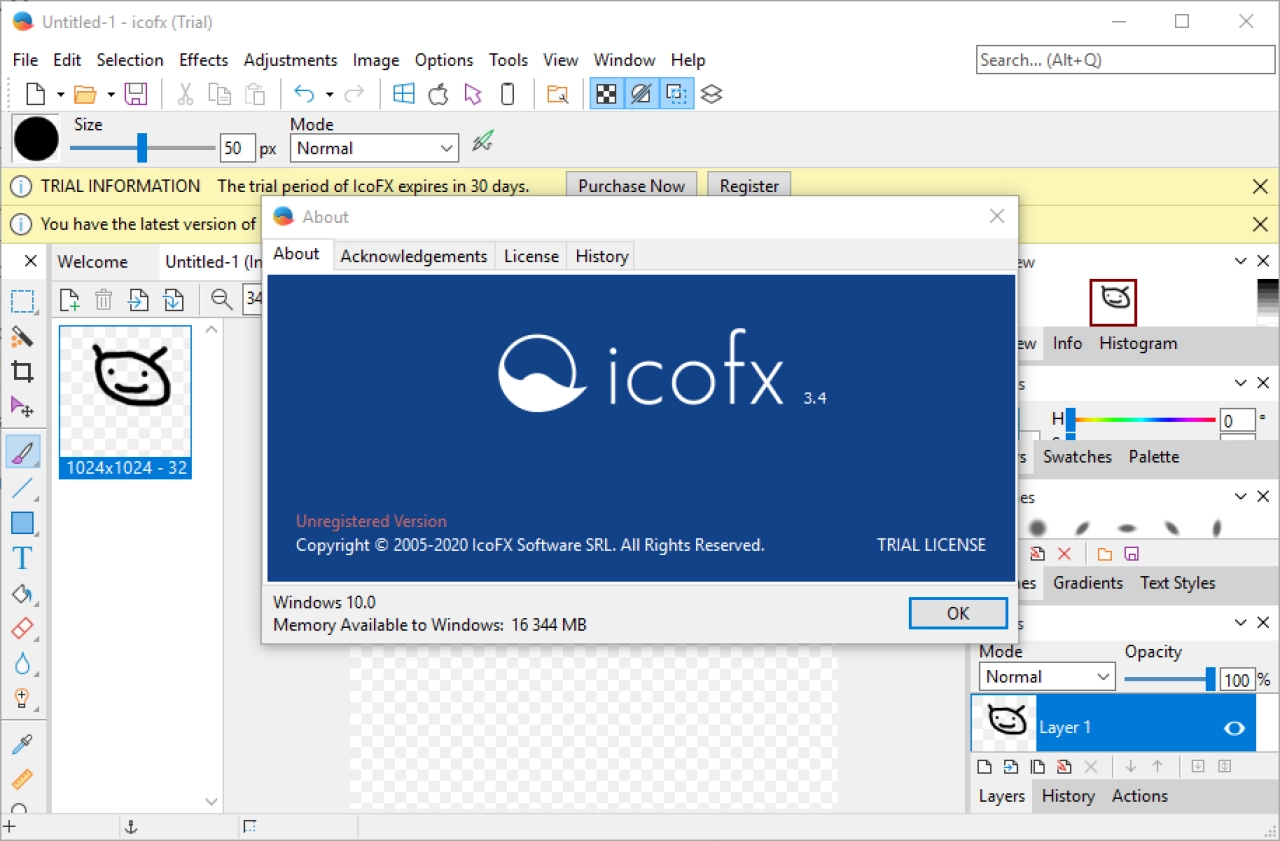Select the Move tool
This screenshot has width=1280, height=841.
(22, 407)
